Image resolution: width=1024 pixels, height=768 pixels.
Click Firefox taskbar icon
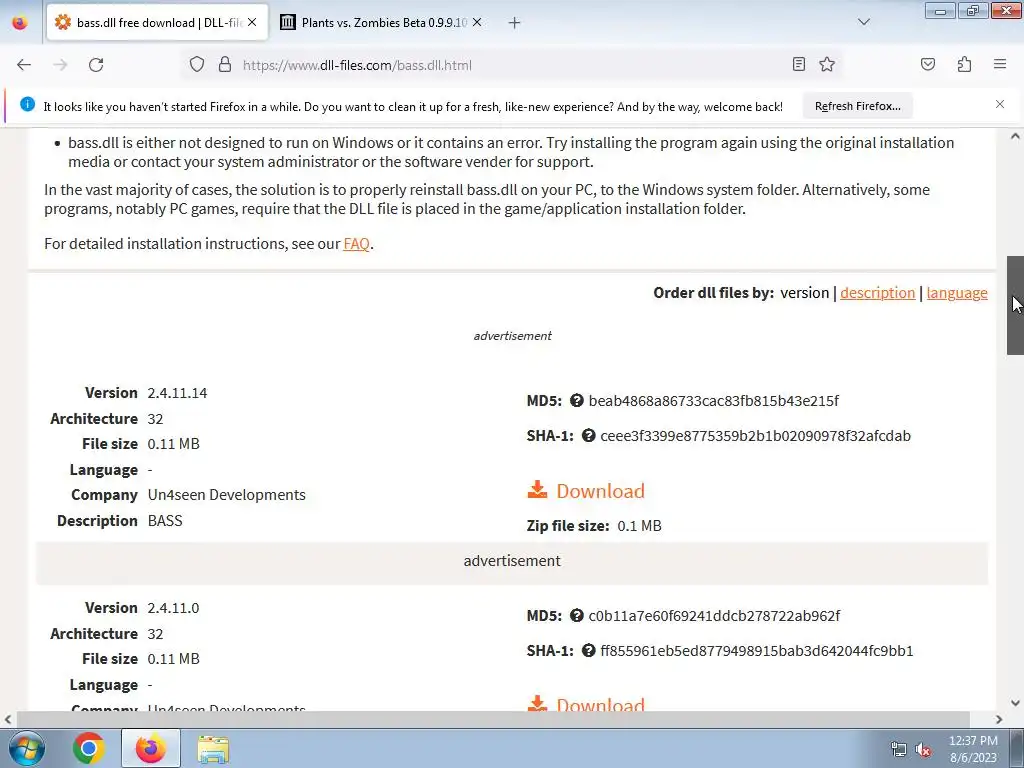tap(150, 748)
